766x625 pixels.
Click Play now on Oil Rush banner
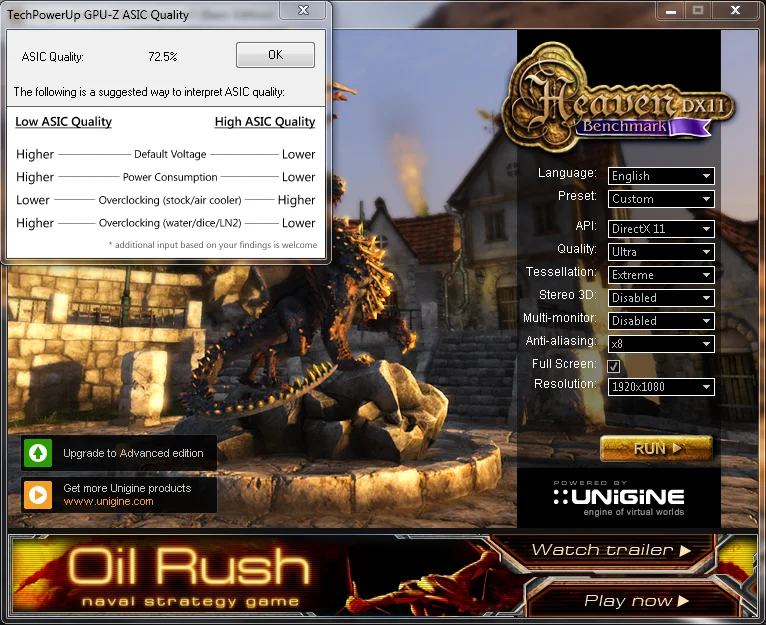pos(636,601)
